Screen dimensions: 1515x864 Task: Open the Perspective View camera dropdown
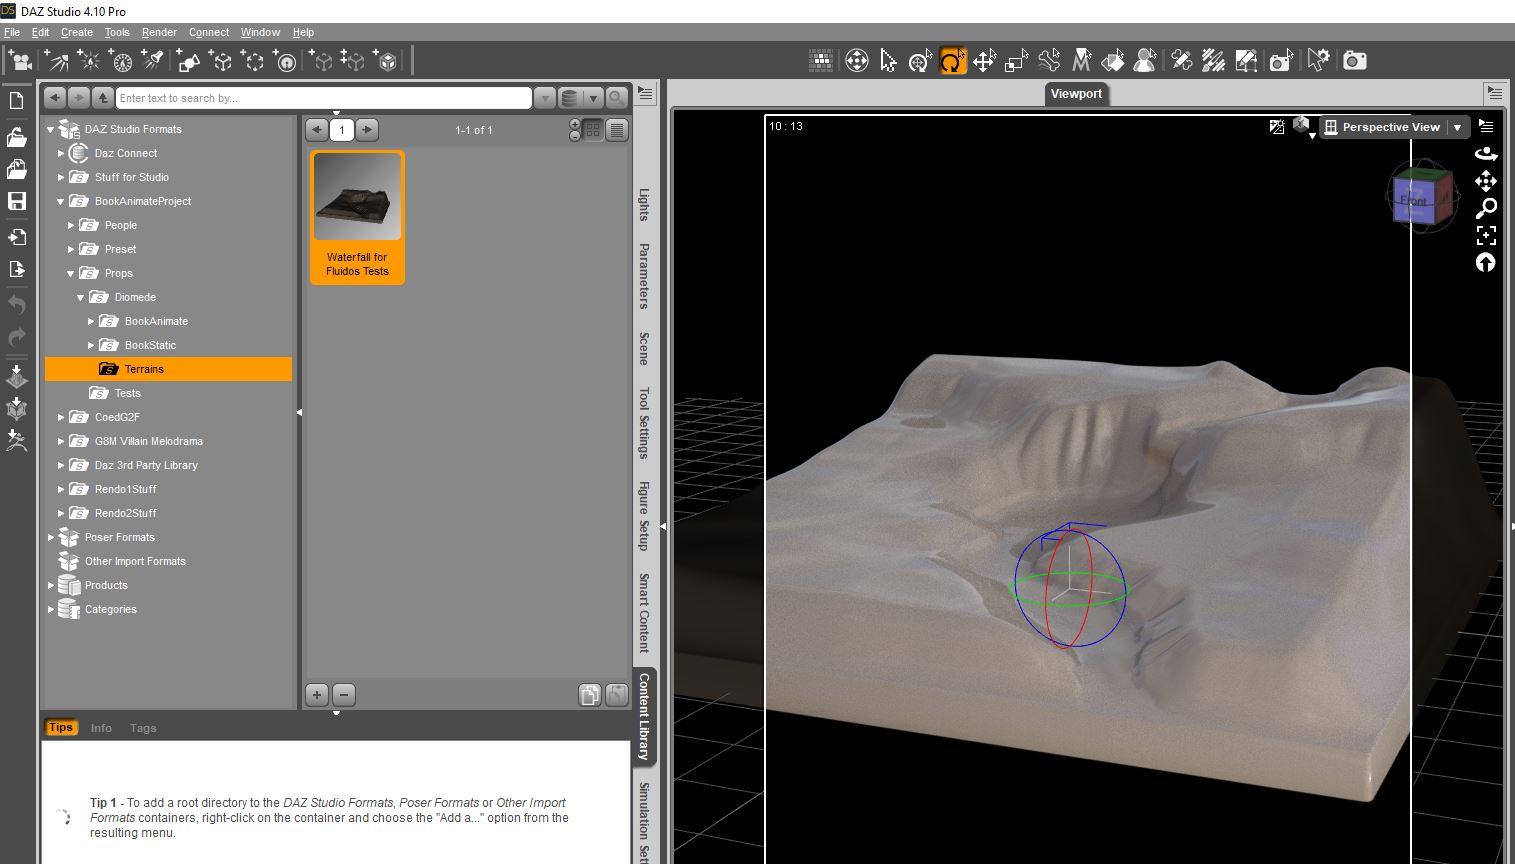tap(1457, 127)
